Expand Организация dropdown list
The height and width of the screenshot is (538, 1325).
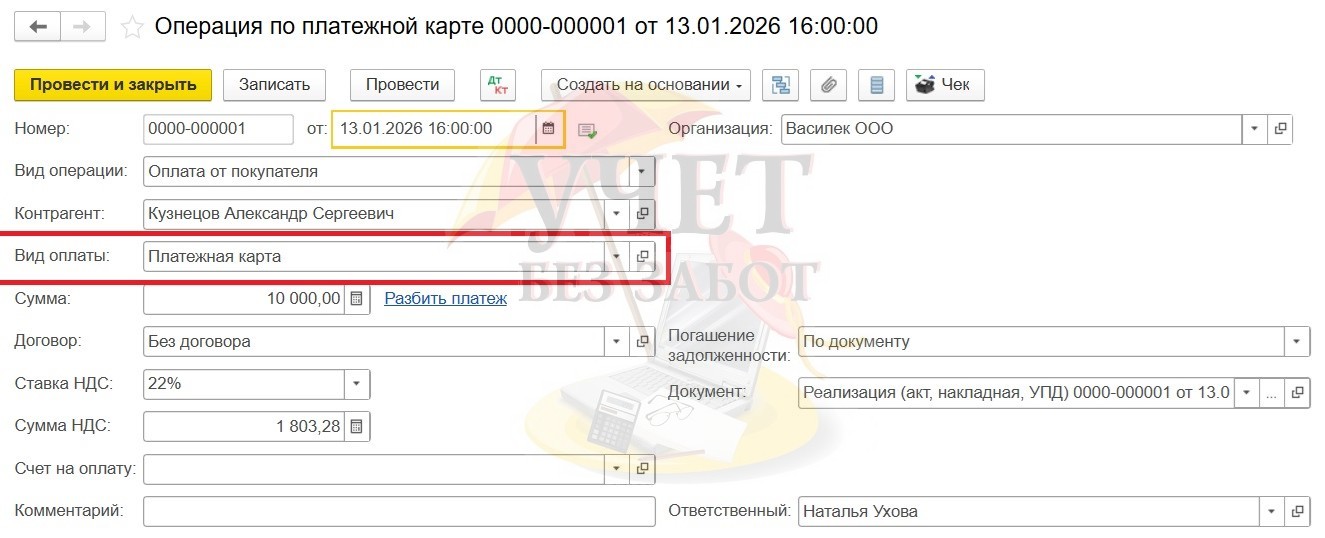click(x=1255, y=129)
